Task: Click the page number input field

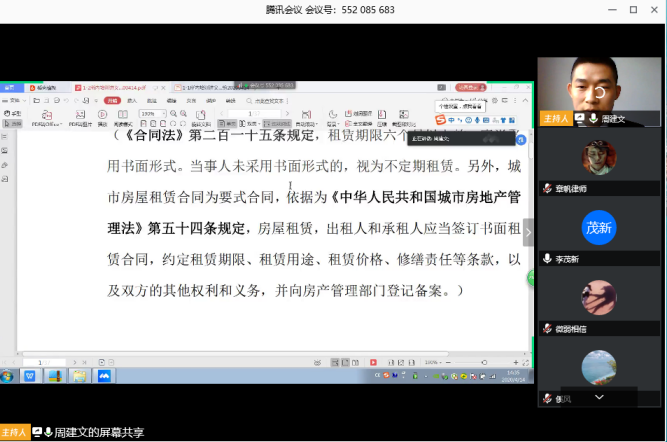Action: point(44,362)
